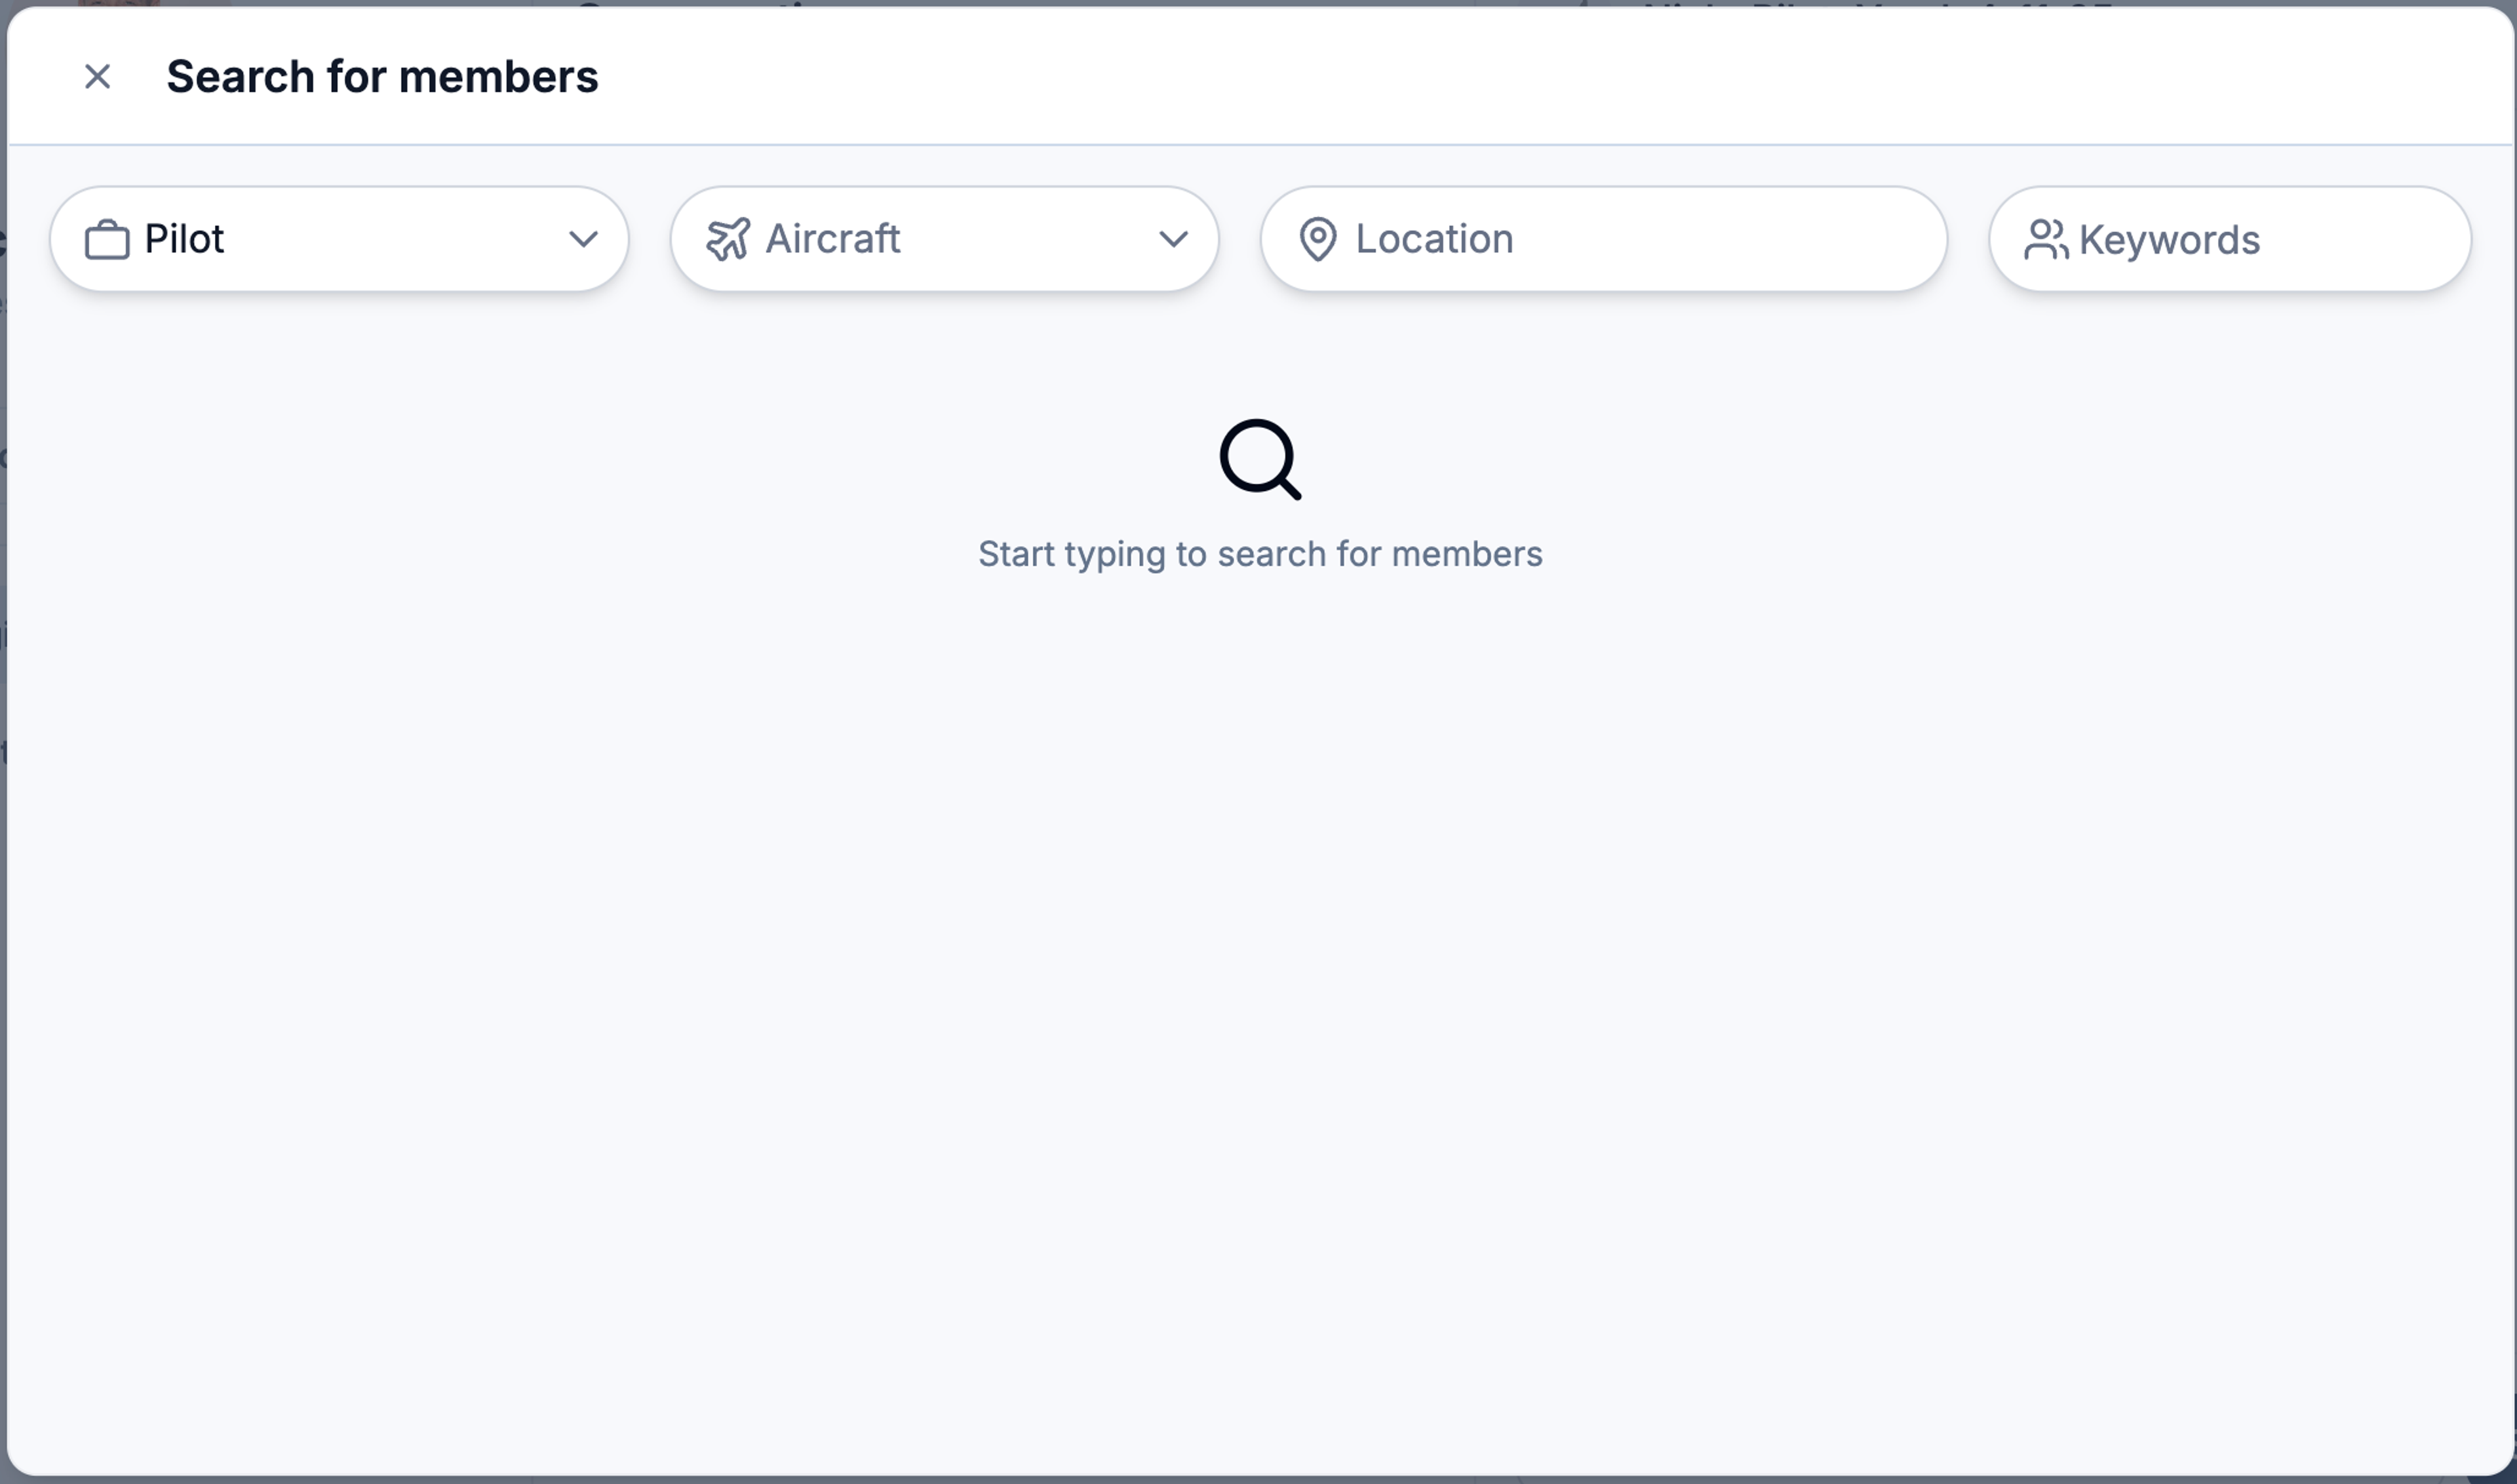
Task: Expand the Pilot dropdown chevron
Action: tap(583, 239)
